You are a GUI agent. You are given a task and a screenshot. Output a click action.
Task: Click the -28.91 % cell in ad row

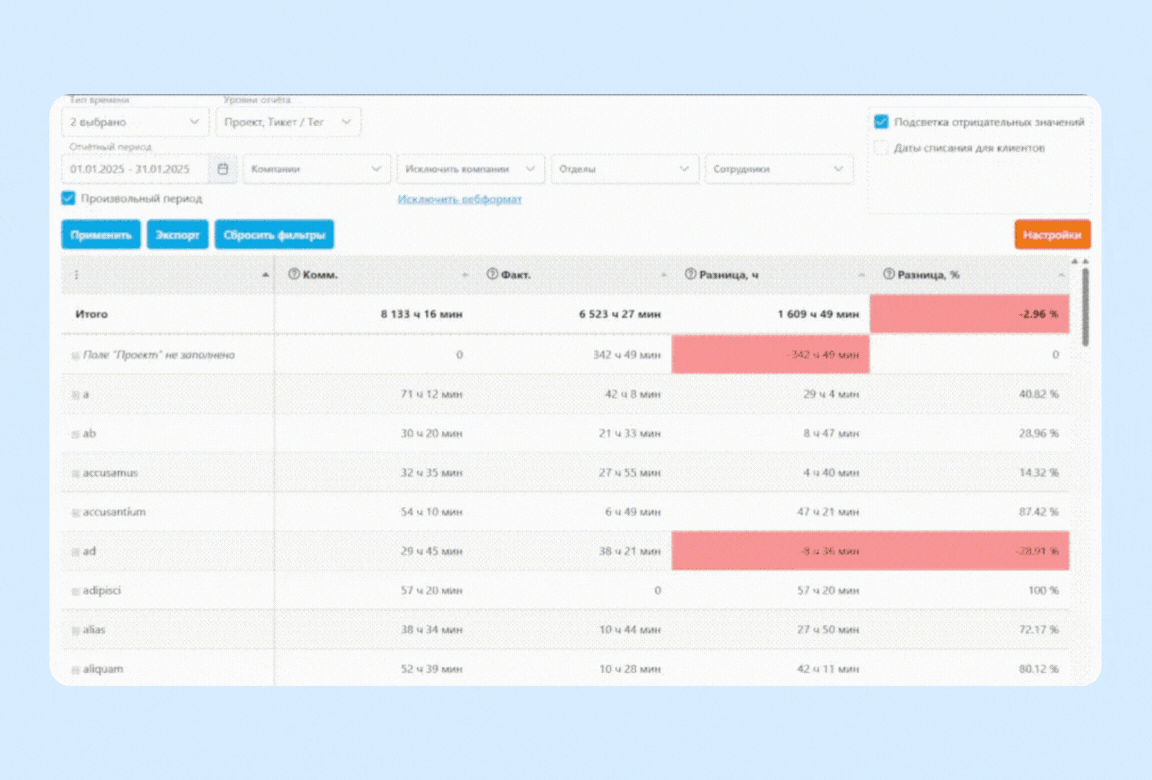[970, 551]
